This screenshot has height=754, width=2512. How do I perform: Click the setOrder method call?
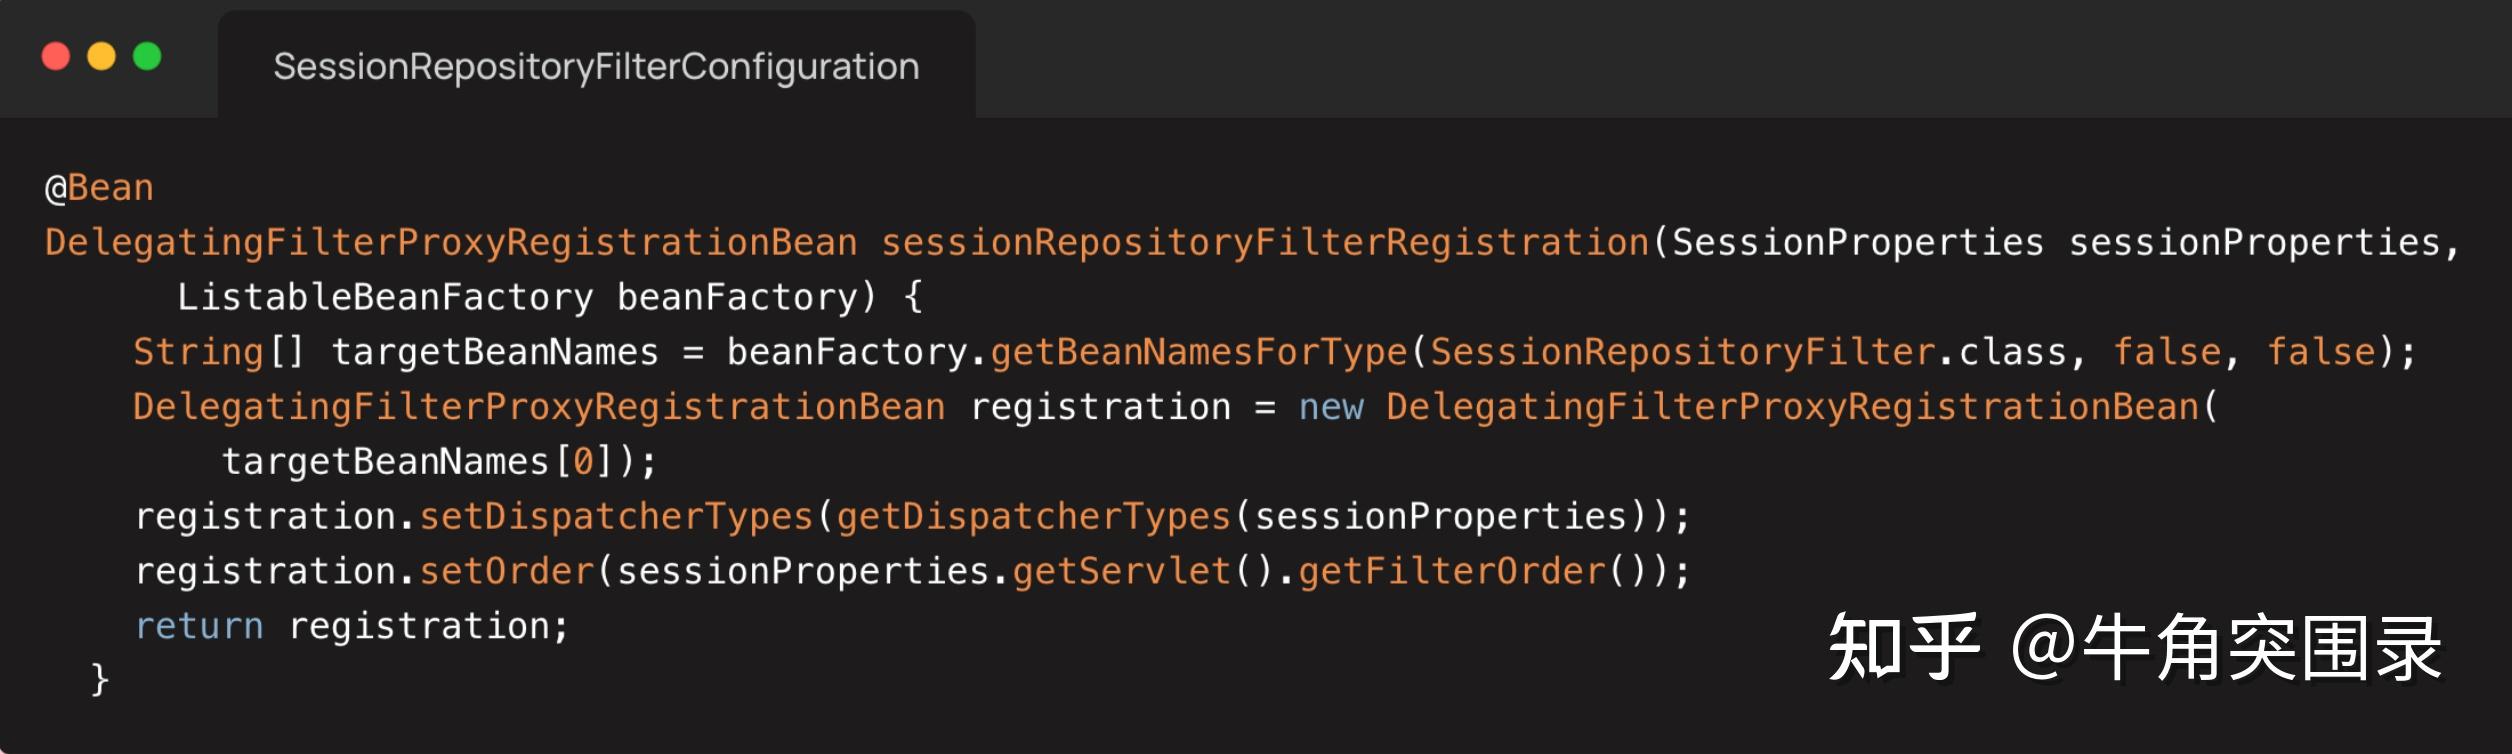click(x=507, y=571)
